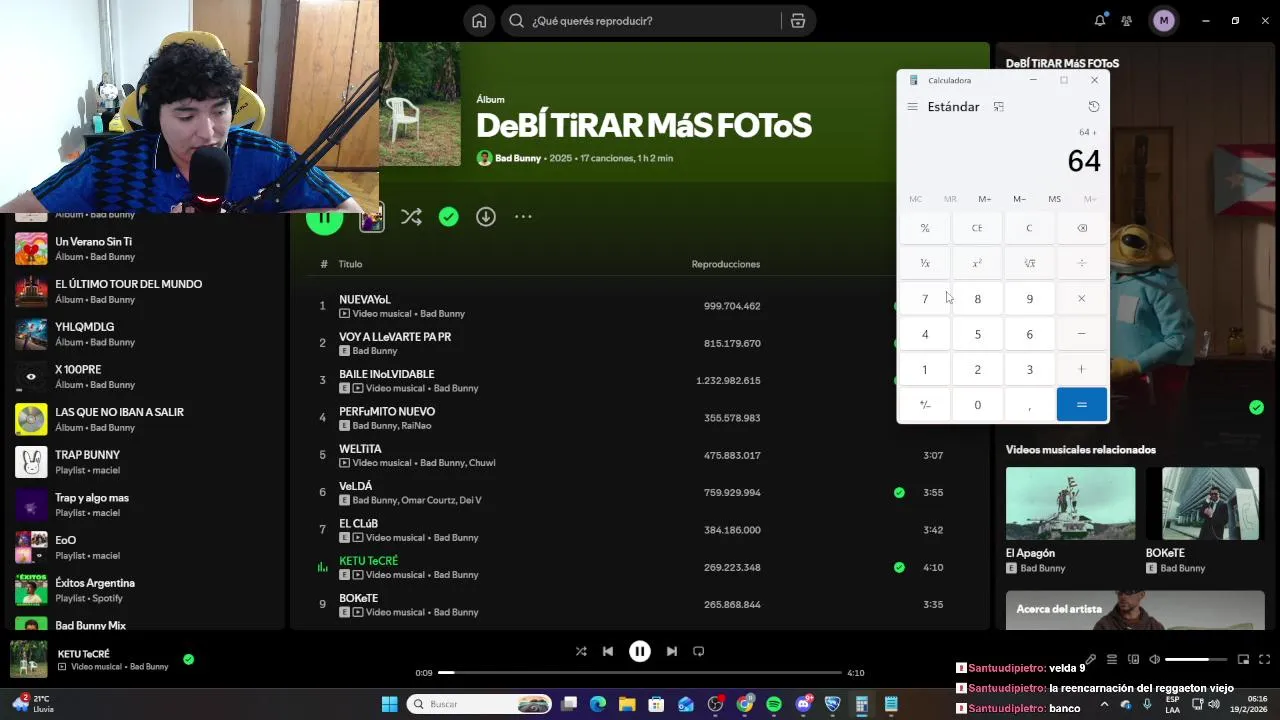1280x720 pixels.
Task: Toggle Calculator keep-on-top icon
Action: (998, 107)
